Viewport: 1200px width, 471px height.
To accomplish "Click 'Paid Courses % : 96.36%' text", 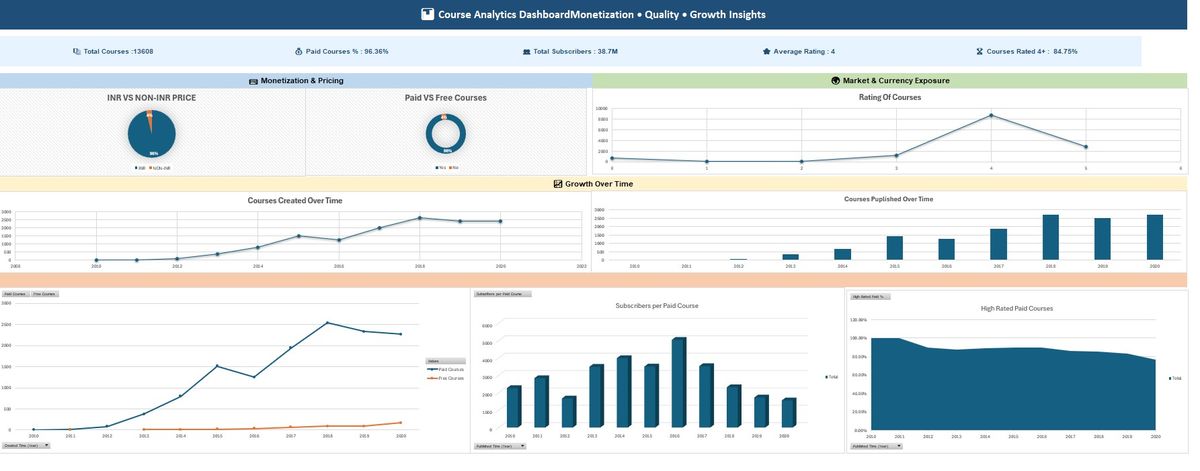I will pyautogui.click(x=347, y=51).
